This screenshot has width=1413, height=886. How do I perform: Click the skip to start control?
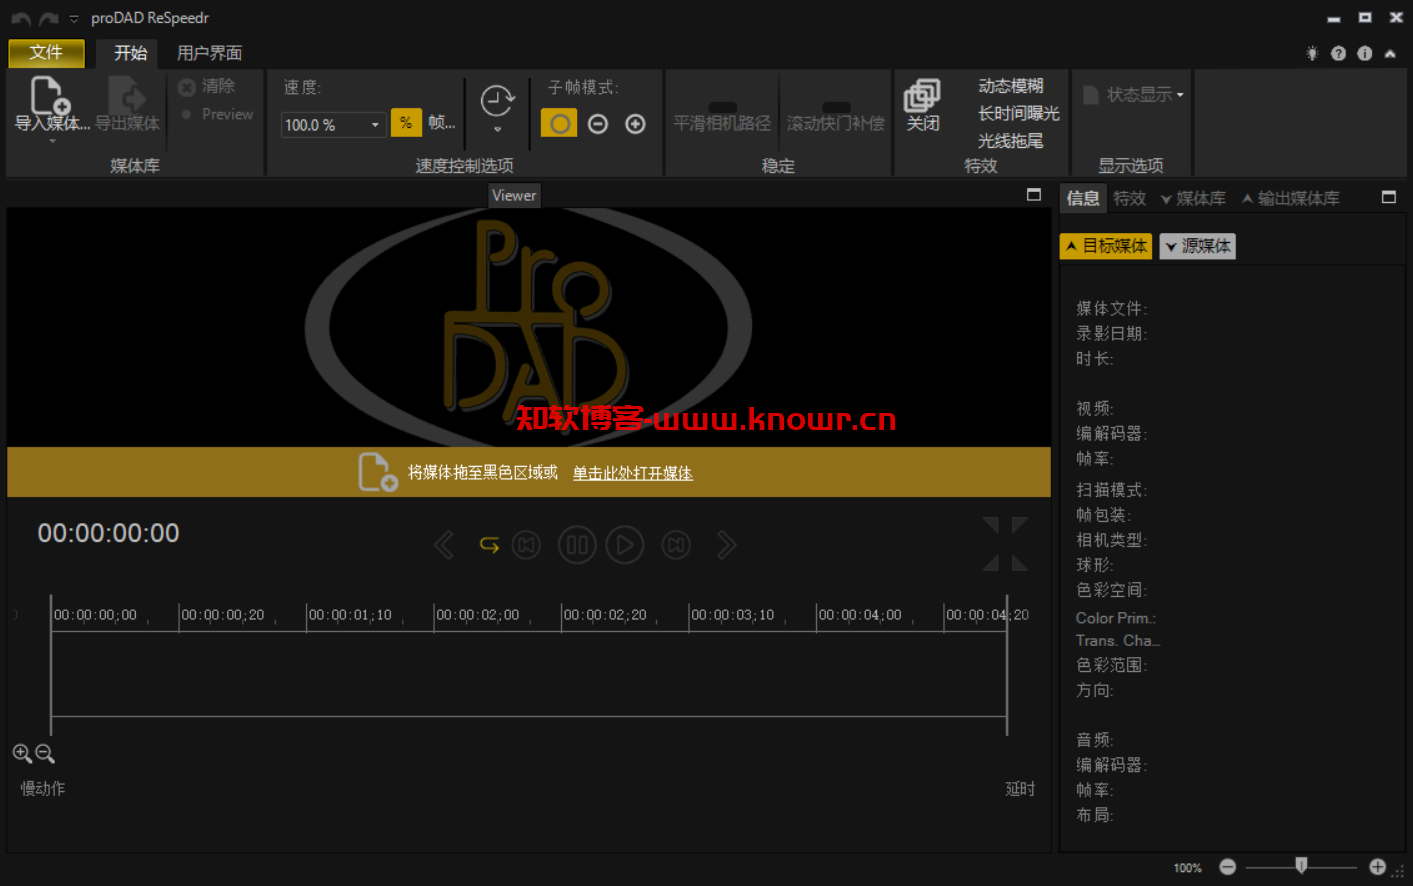[526, 545]
